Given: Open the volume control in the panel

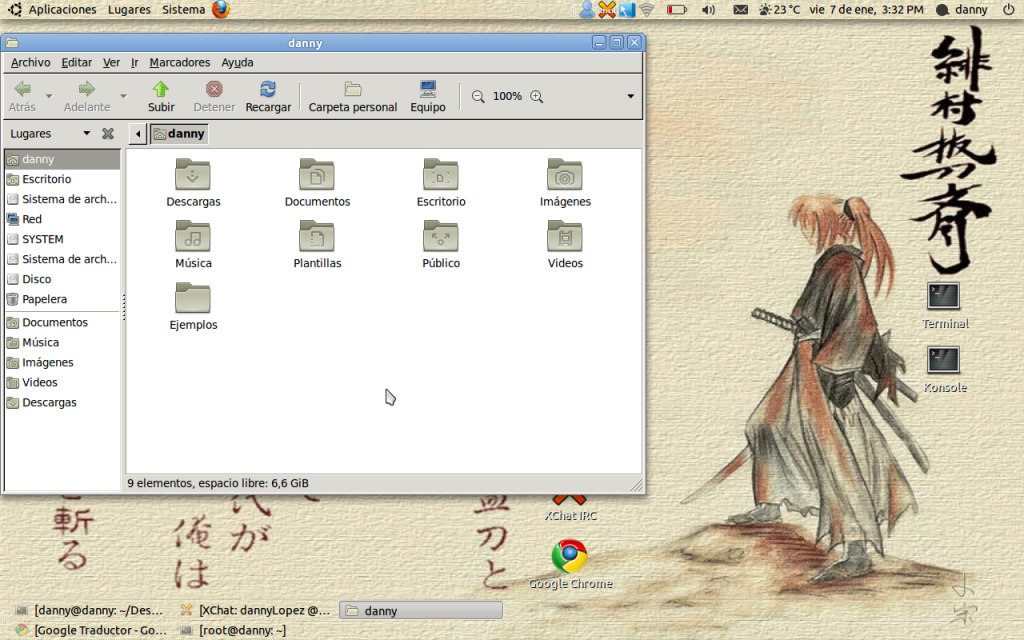Looking at the screenshot, I should coord(709,10).
